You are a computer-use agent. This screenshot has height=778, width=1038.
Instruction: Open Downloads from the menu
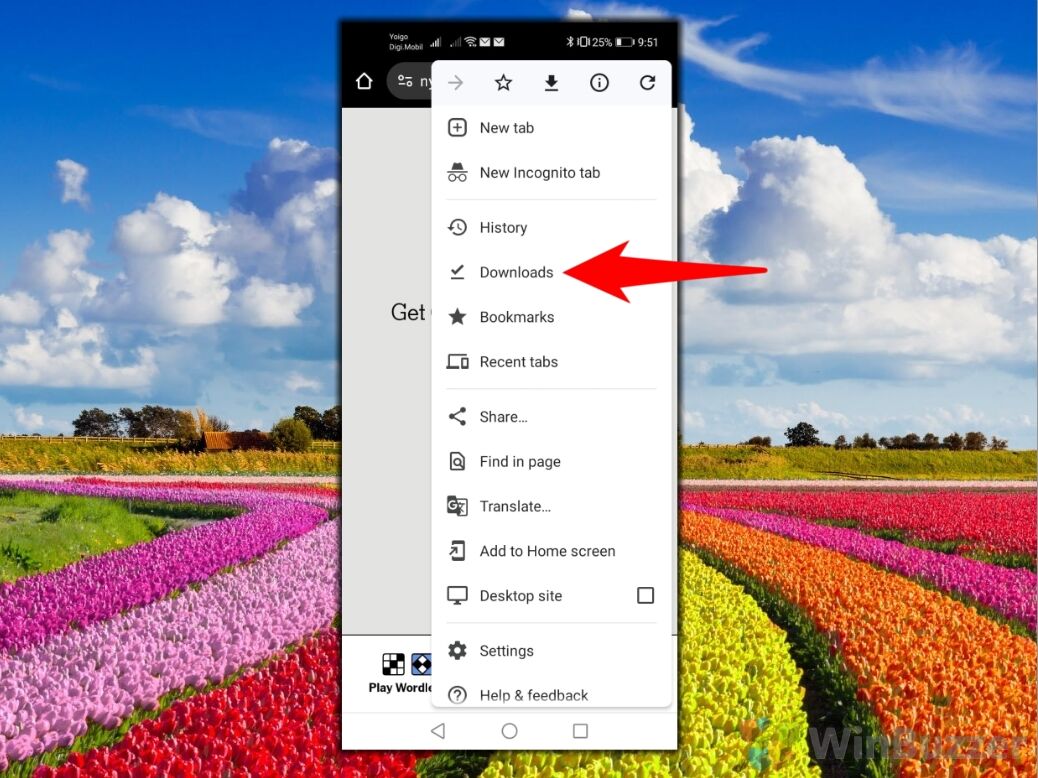[x=516, y=272]
